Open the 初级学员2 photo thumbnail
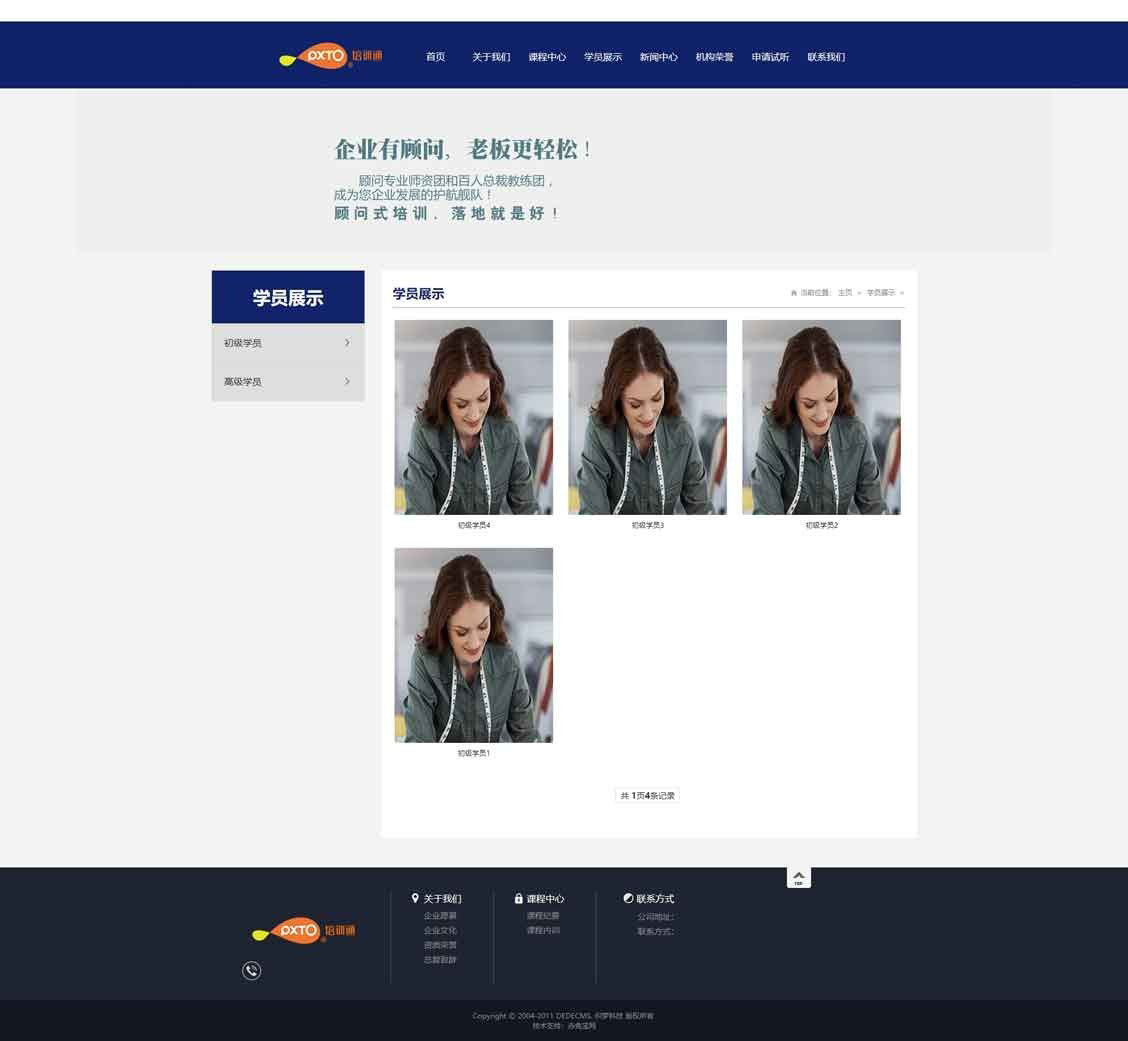 (821, 417)
